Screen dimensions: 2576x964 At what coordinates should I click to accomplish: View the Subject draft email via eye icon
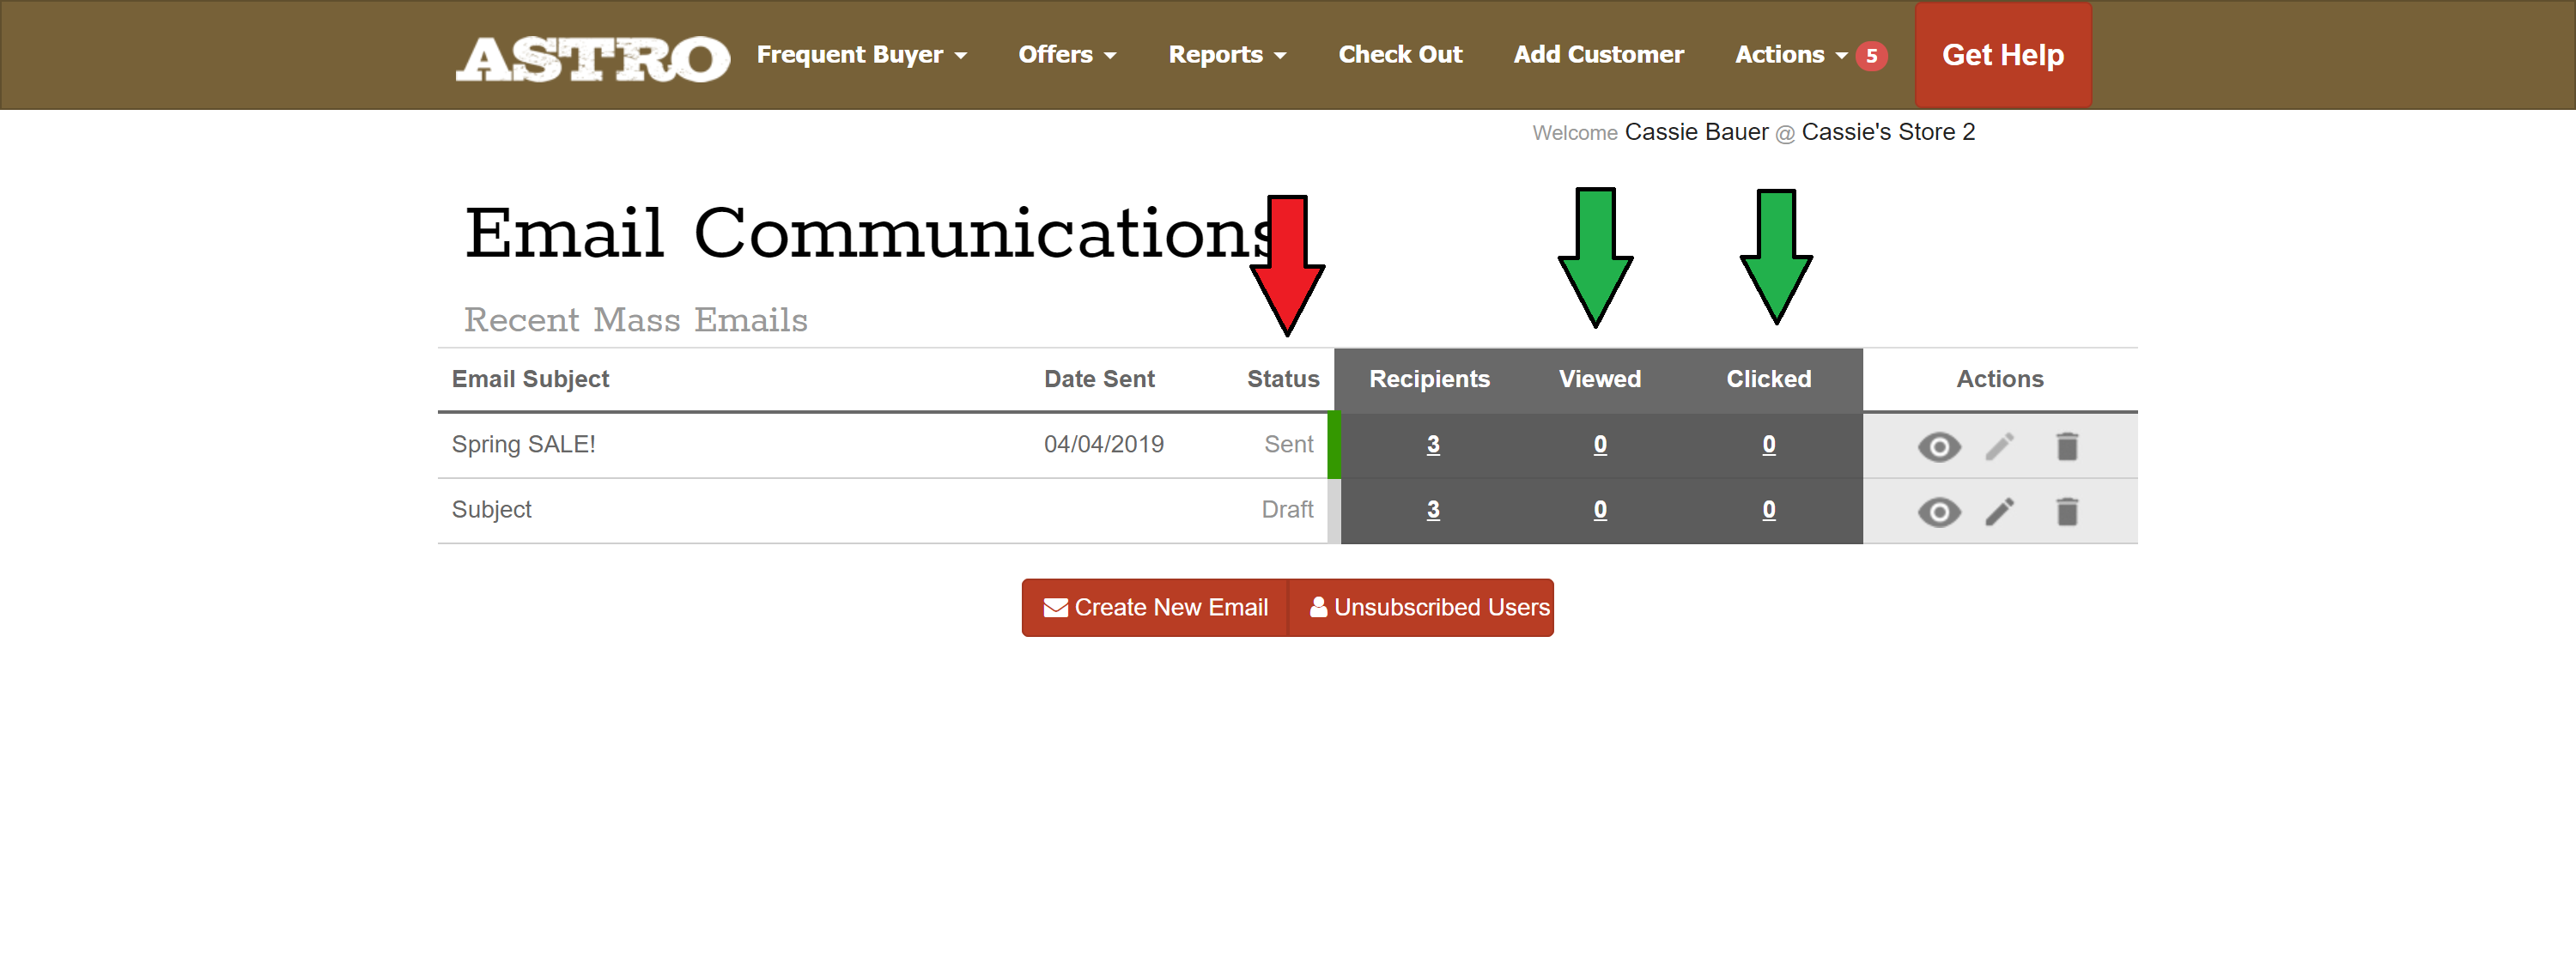tap(1938, 512)
